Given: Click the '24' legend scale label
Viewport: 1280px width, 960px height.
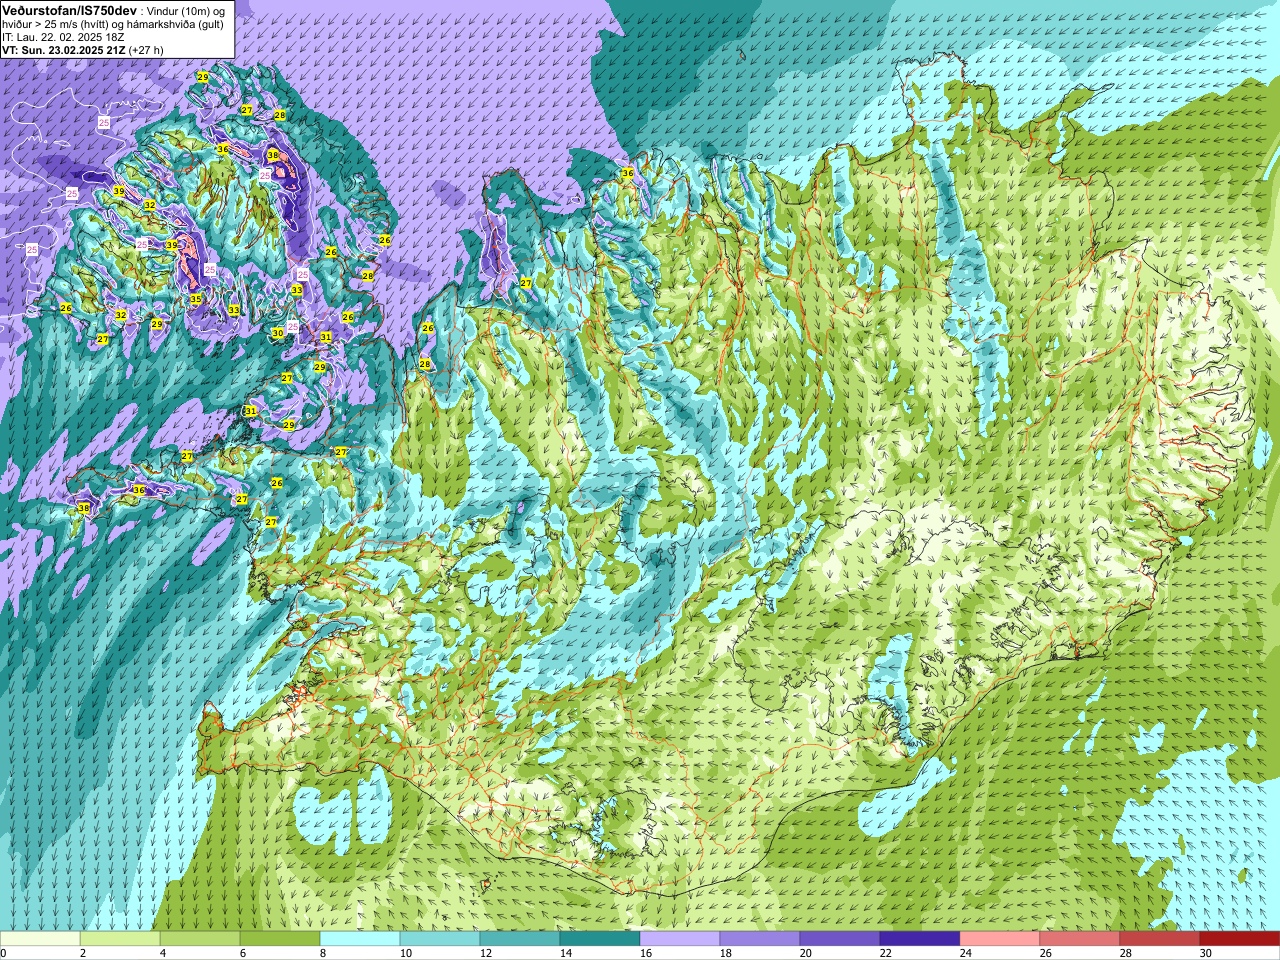Looking at the screenshot, I should coord(965,953).
